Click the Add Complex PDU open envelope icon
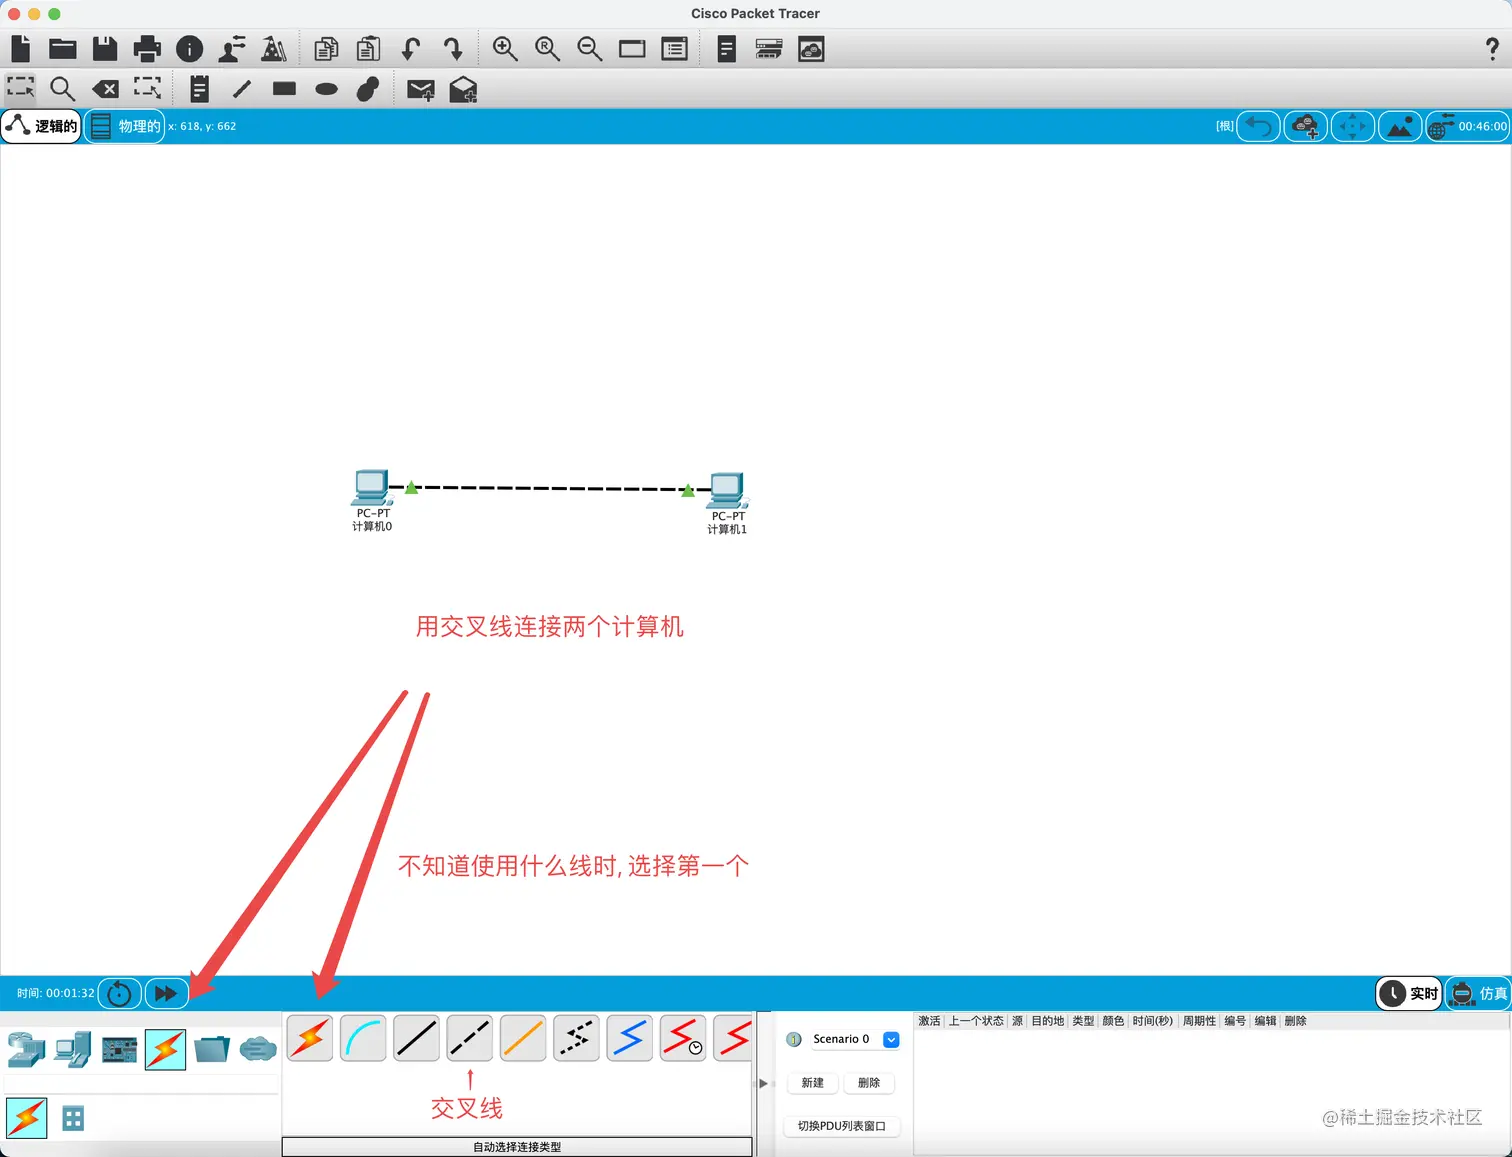The image size is (1512, 1157). coord(463,90)
